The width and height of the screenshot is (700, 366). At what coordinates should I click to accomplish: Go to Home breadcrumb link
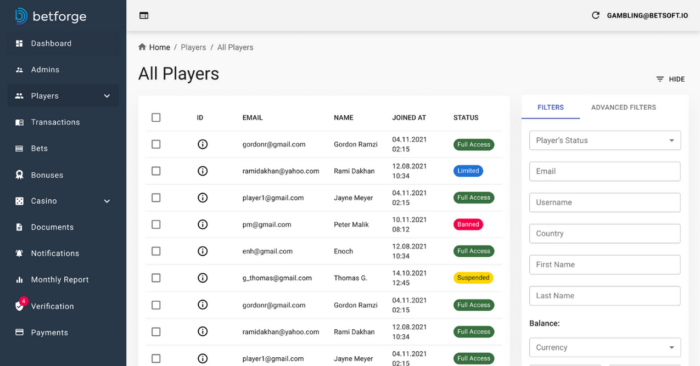pyautogui.click(x=159, y=47)
